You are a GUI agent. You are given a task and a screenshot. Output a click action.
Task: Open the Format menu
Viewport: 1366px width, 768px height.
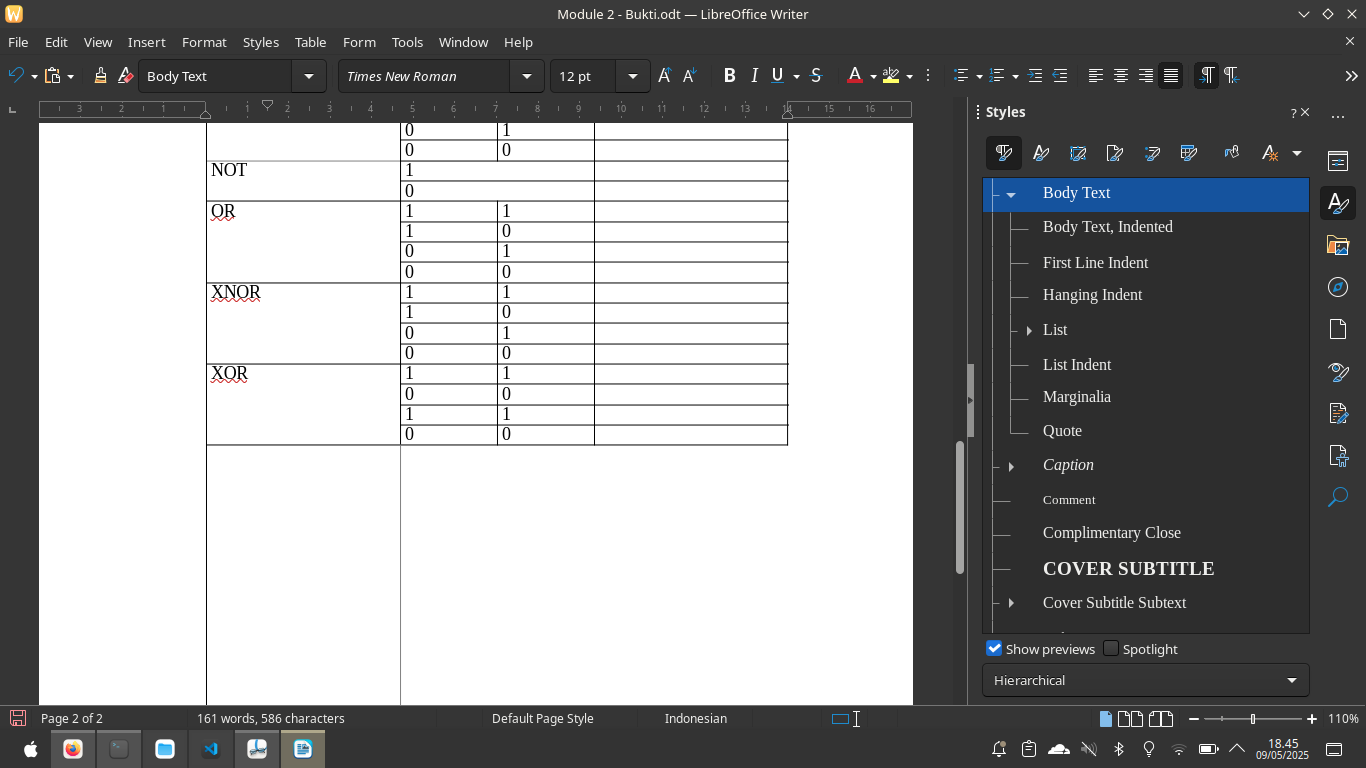204,42
